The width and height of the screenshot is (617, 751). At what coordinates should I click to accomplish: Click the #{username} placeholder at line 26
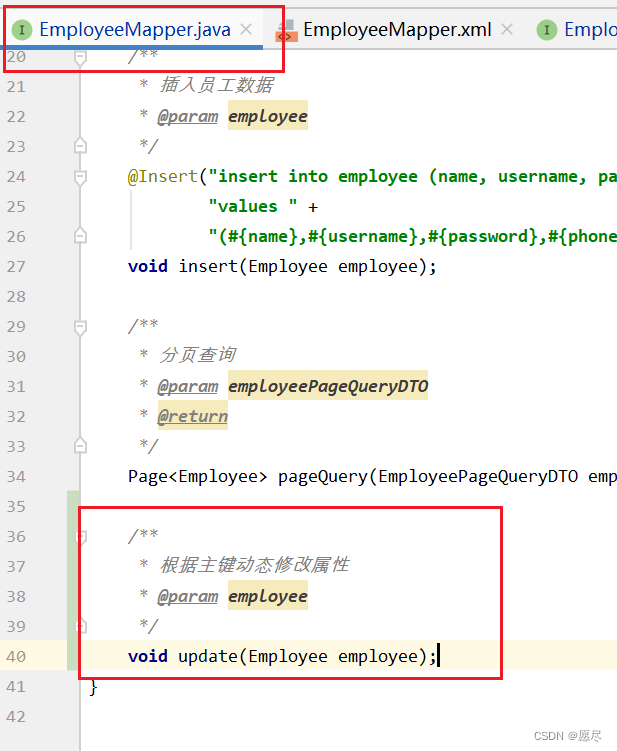[x=363, y=237]
